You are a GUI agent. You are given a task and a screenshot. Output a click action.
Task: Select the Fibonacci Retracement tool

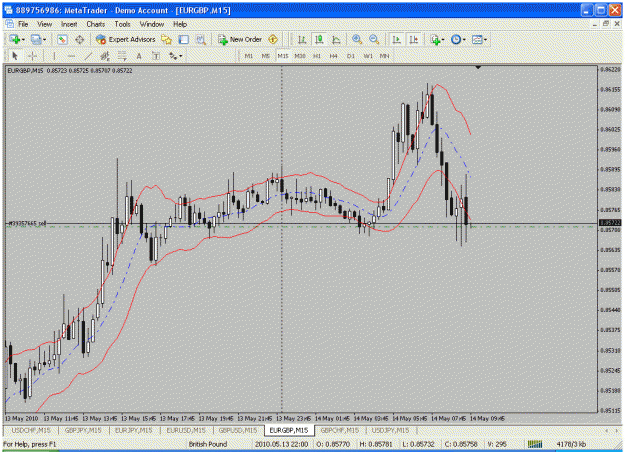(x=122, y=56)
